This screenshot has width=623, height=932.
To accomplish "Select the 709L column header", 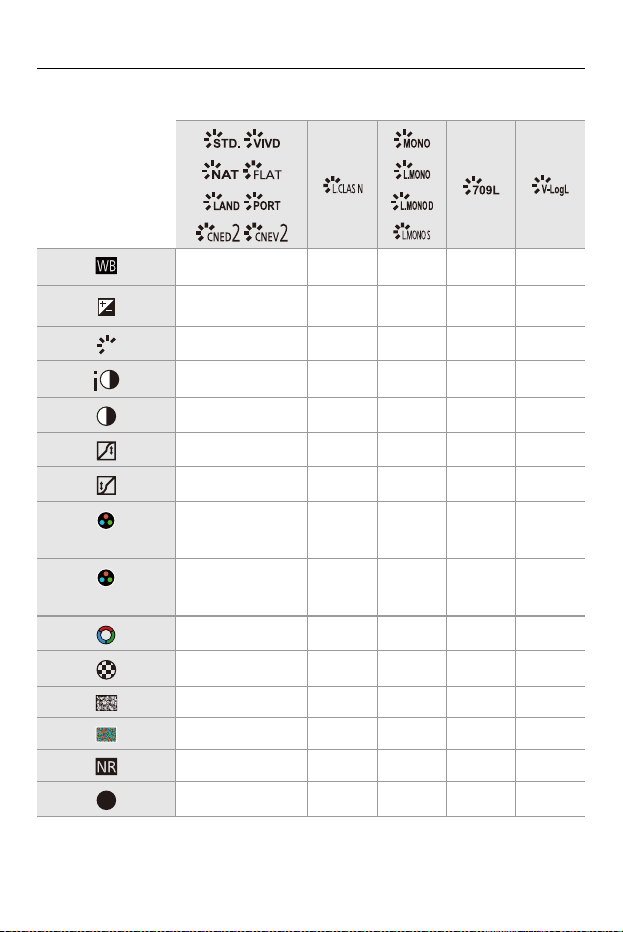I will coord(481,186).
